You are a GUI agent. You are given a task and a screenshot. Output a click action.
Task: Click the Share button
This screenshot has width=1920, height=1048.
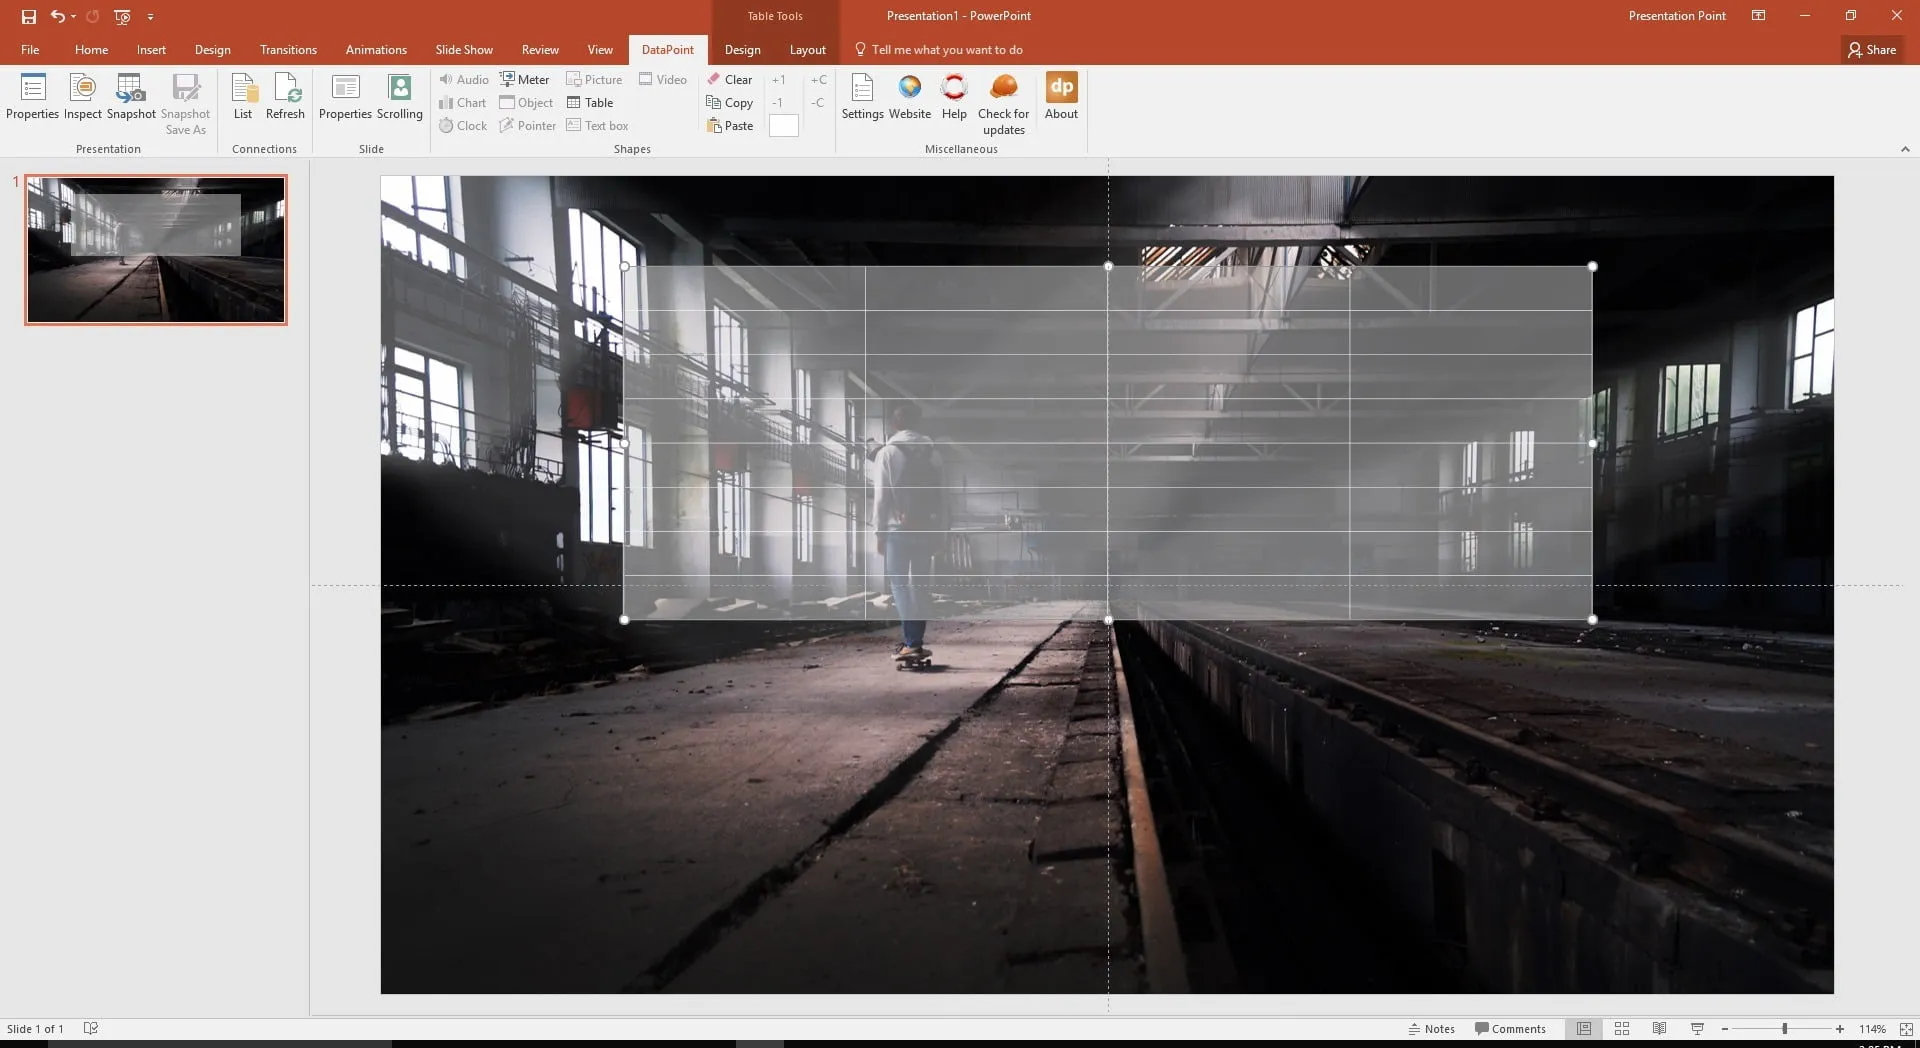(x=1872, y=50)
